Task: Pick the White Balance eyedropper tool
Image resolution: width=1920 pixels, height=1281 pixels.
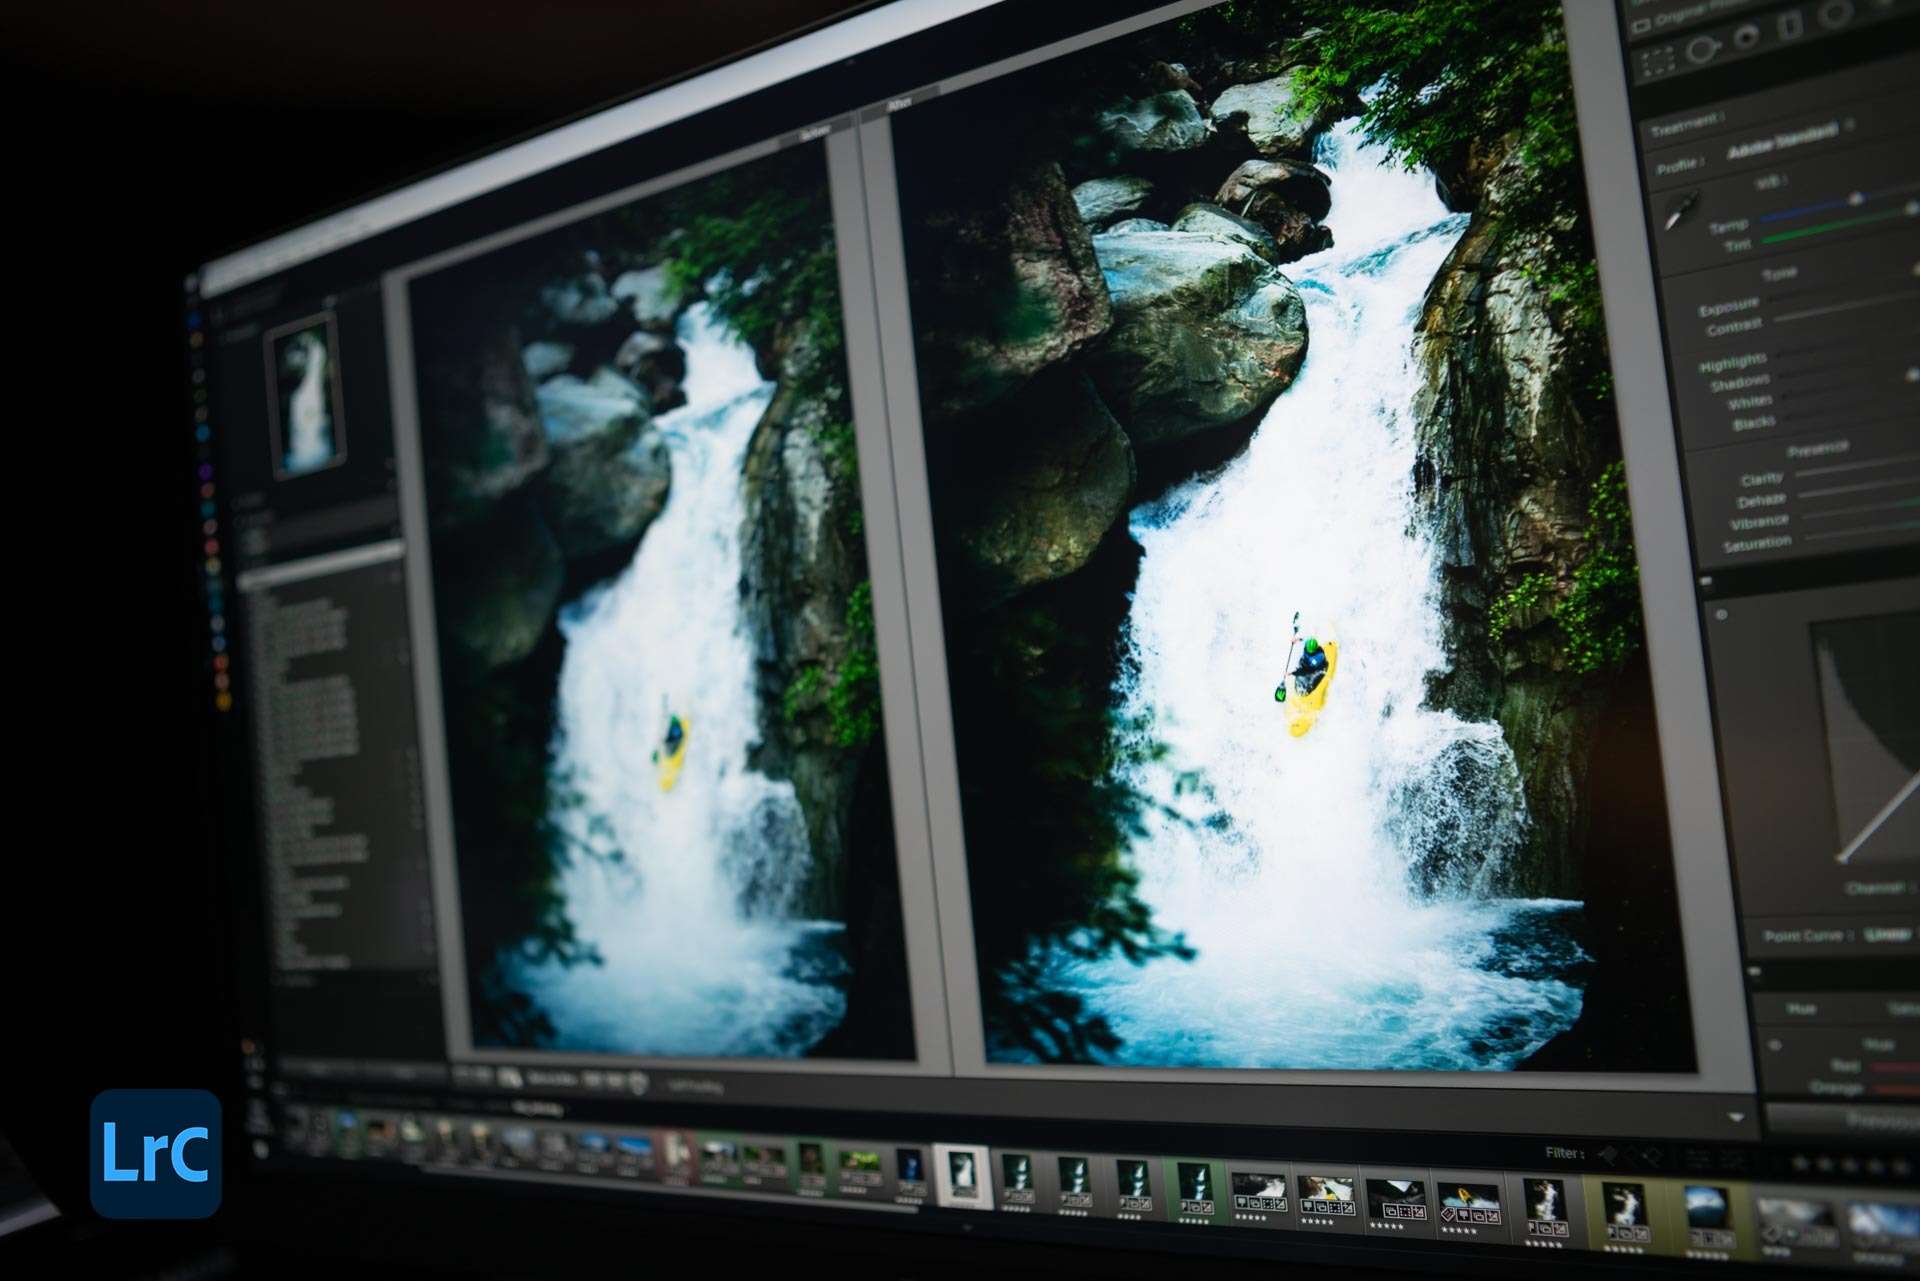Action: [1682, 211]
